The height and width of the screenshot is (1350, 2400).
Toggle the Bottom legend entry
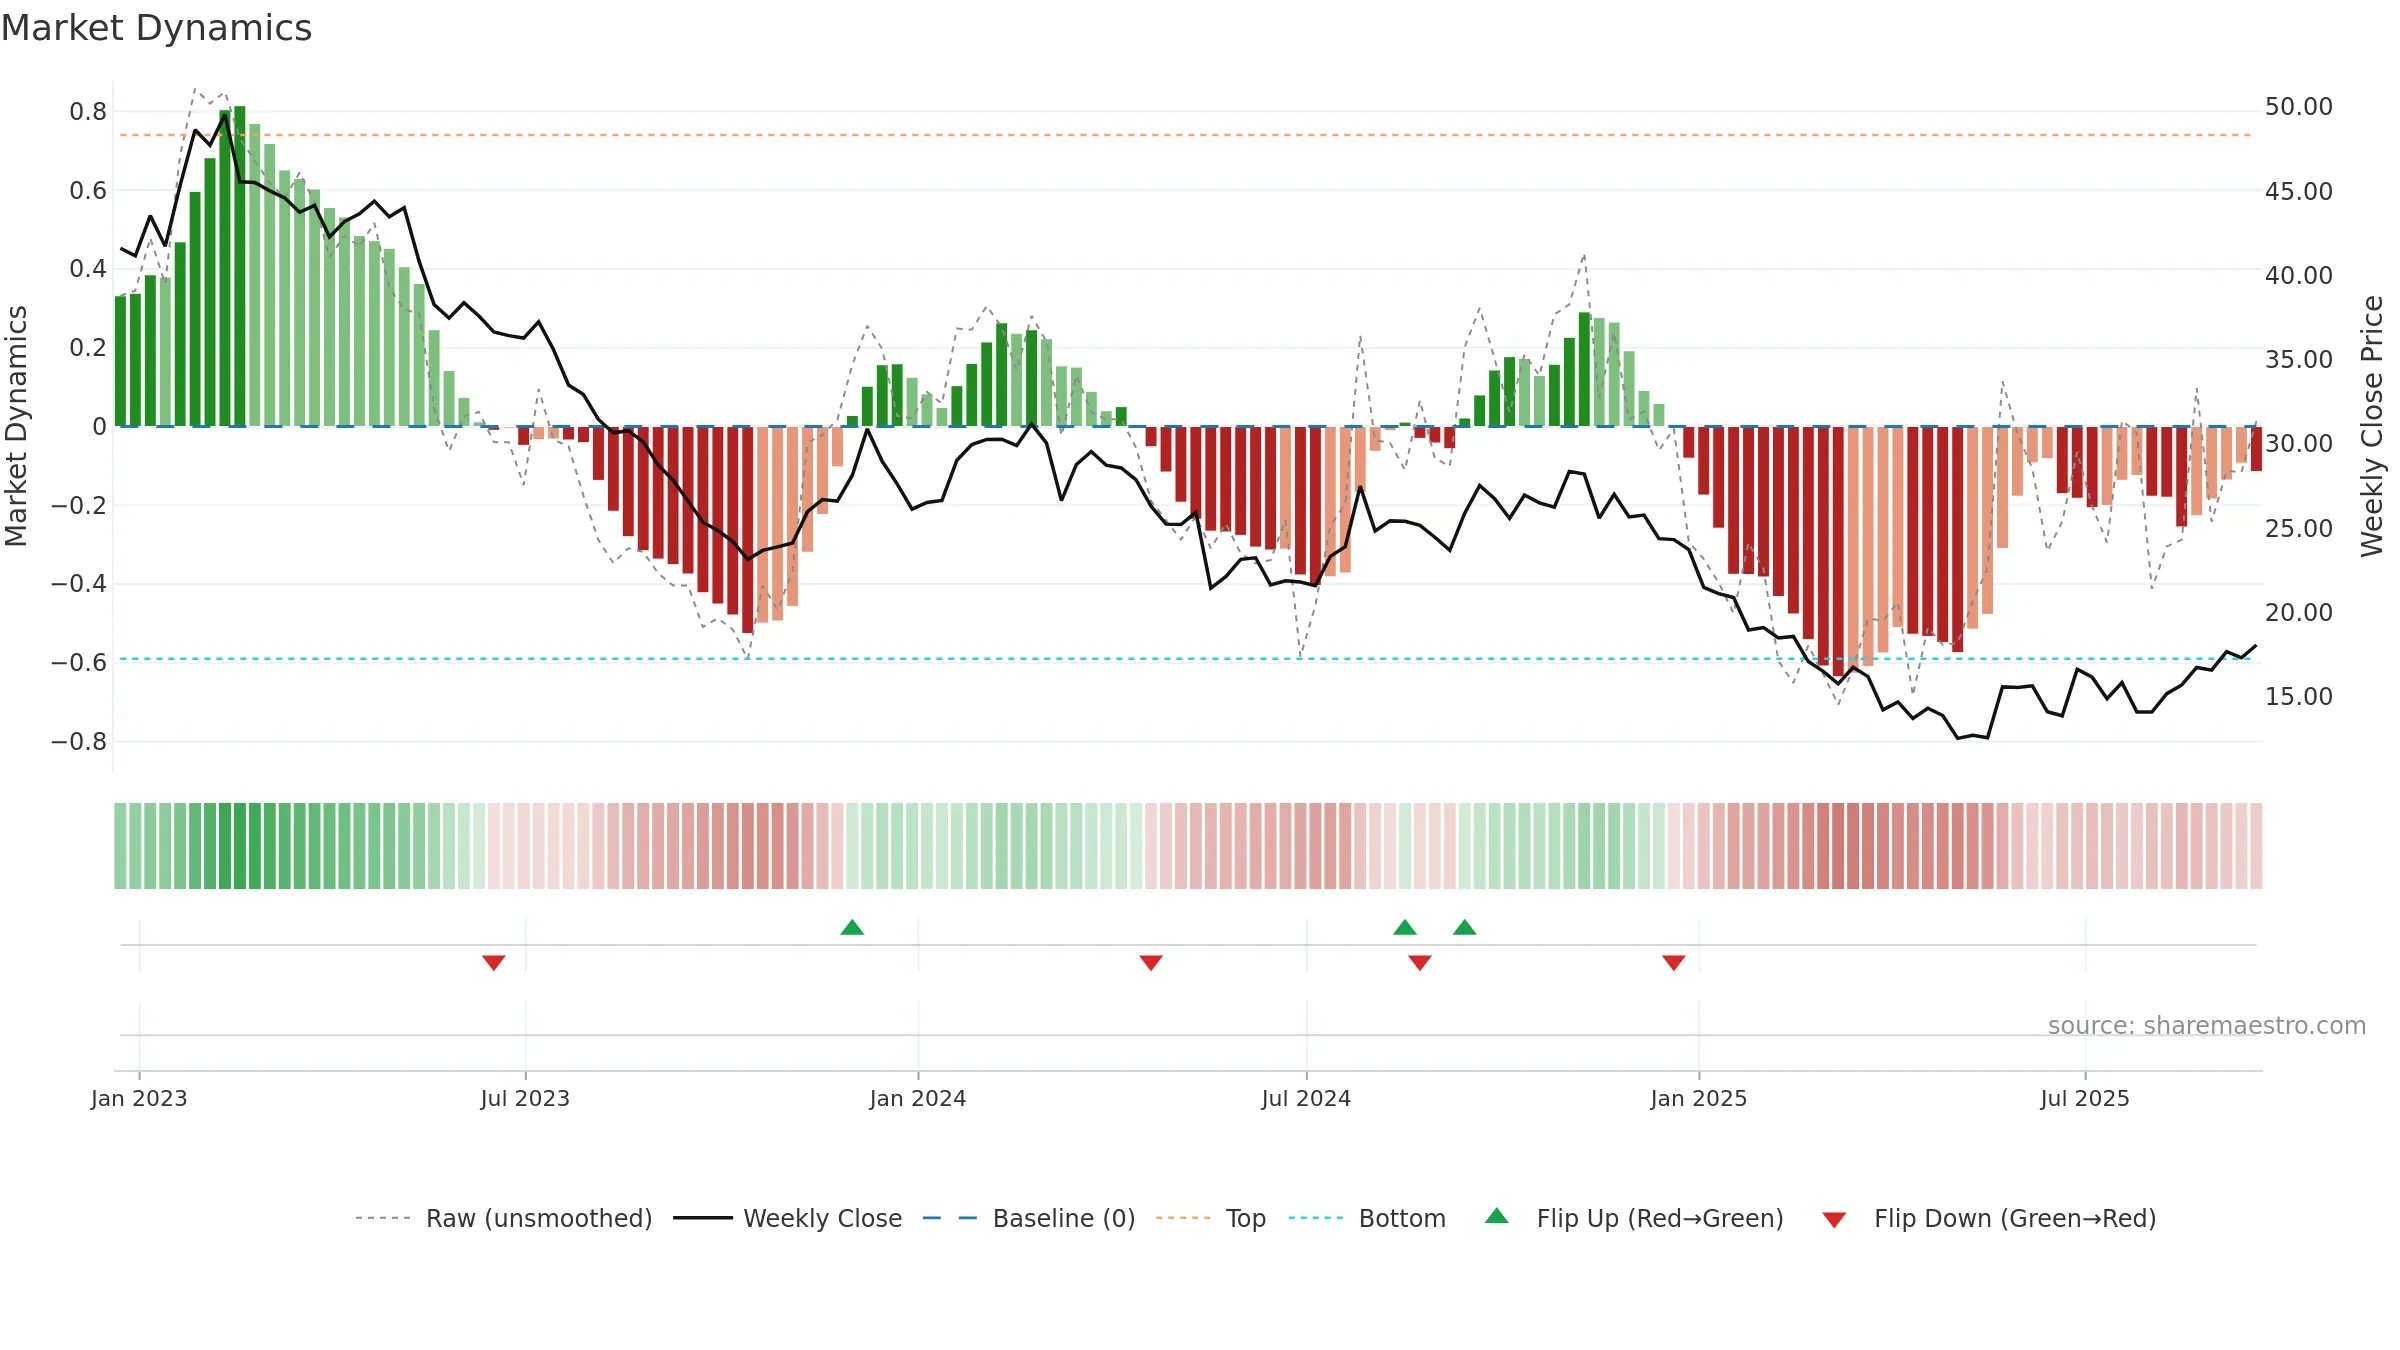(1367, 1218)
